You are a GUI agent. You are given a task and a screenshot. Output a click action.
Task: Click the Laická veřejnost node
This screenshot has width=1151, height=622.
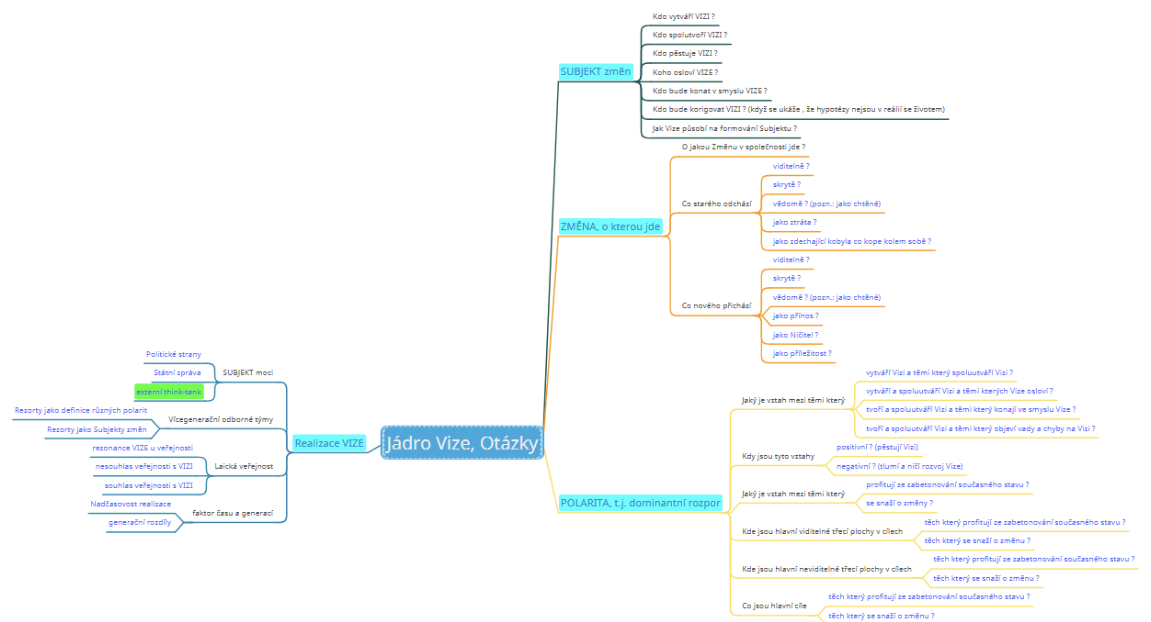click(243, 466)
